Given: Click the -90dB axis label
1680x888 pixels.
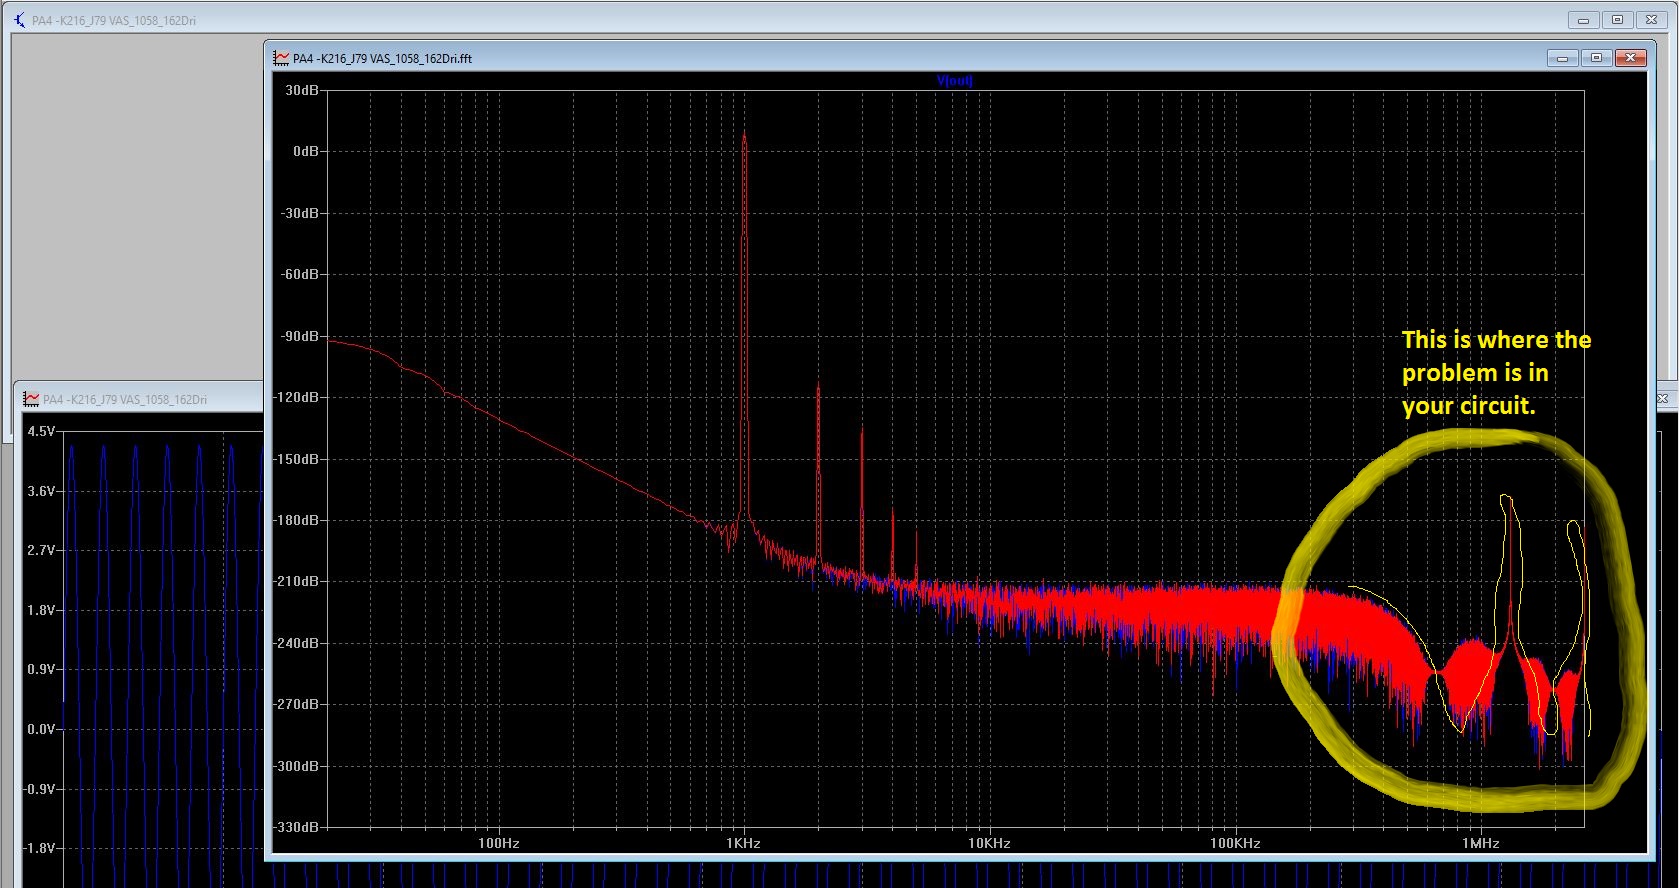Looking at the screenshot, I should 300,336.
